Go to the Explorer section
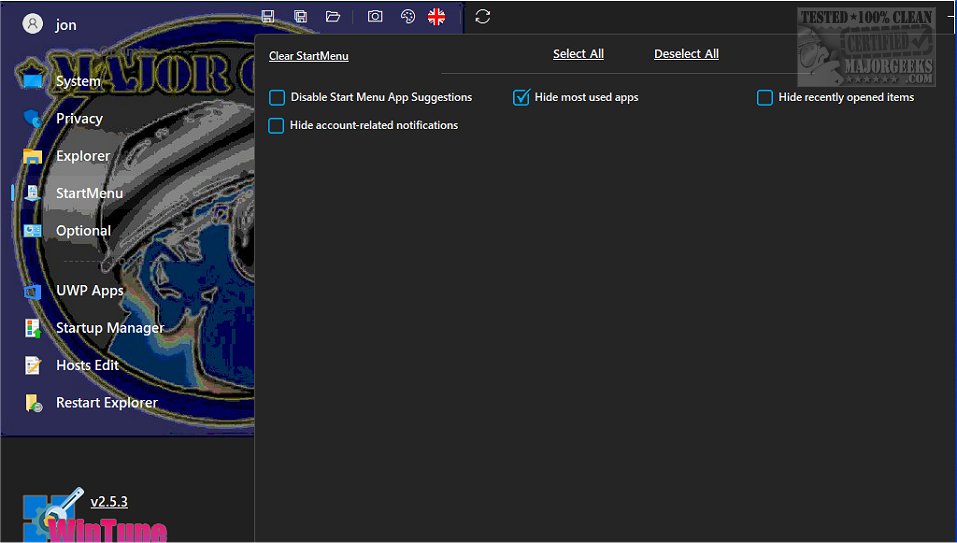The height and width of the screenshot is (543, 957). (x=83, y=156)
